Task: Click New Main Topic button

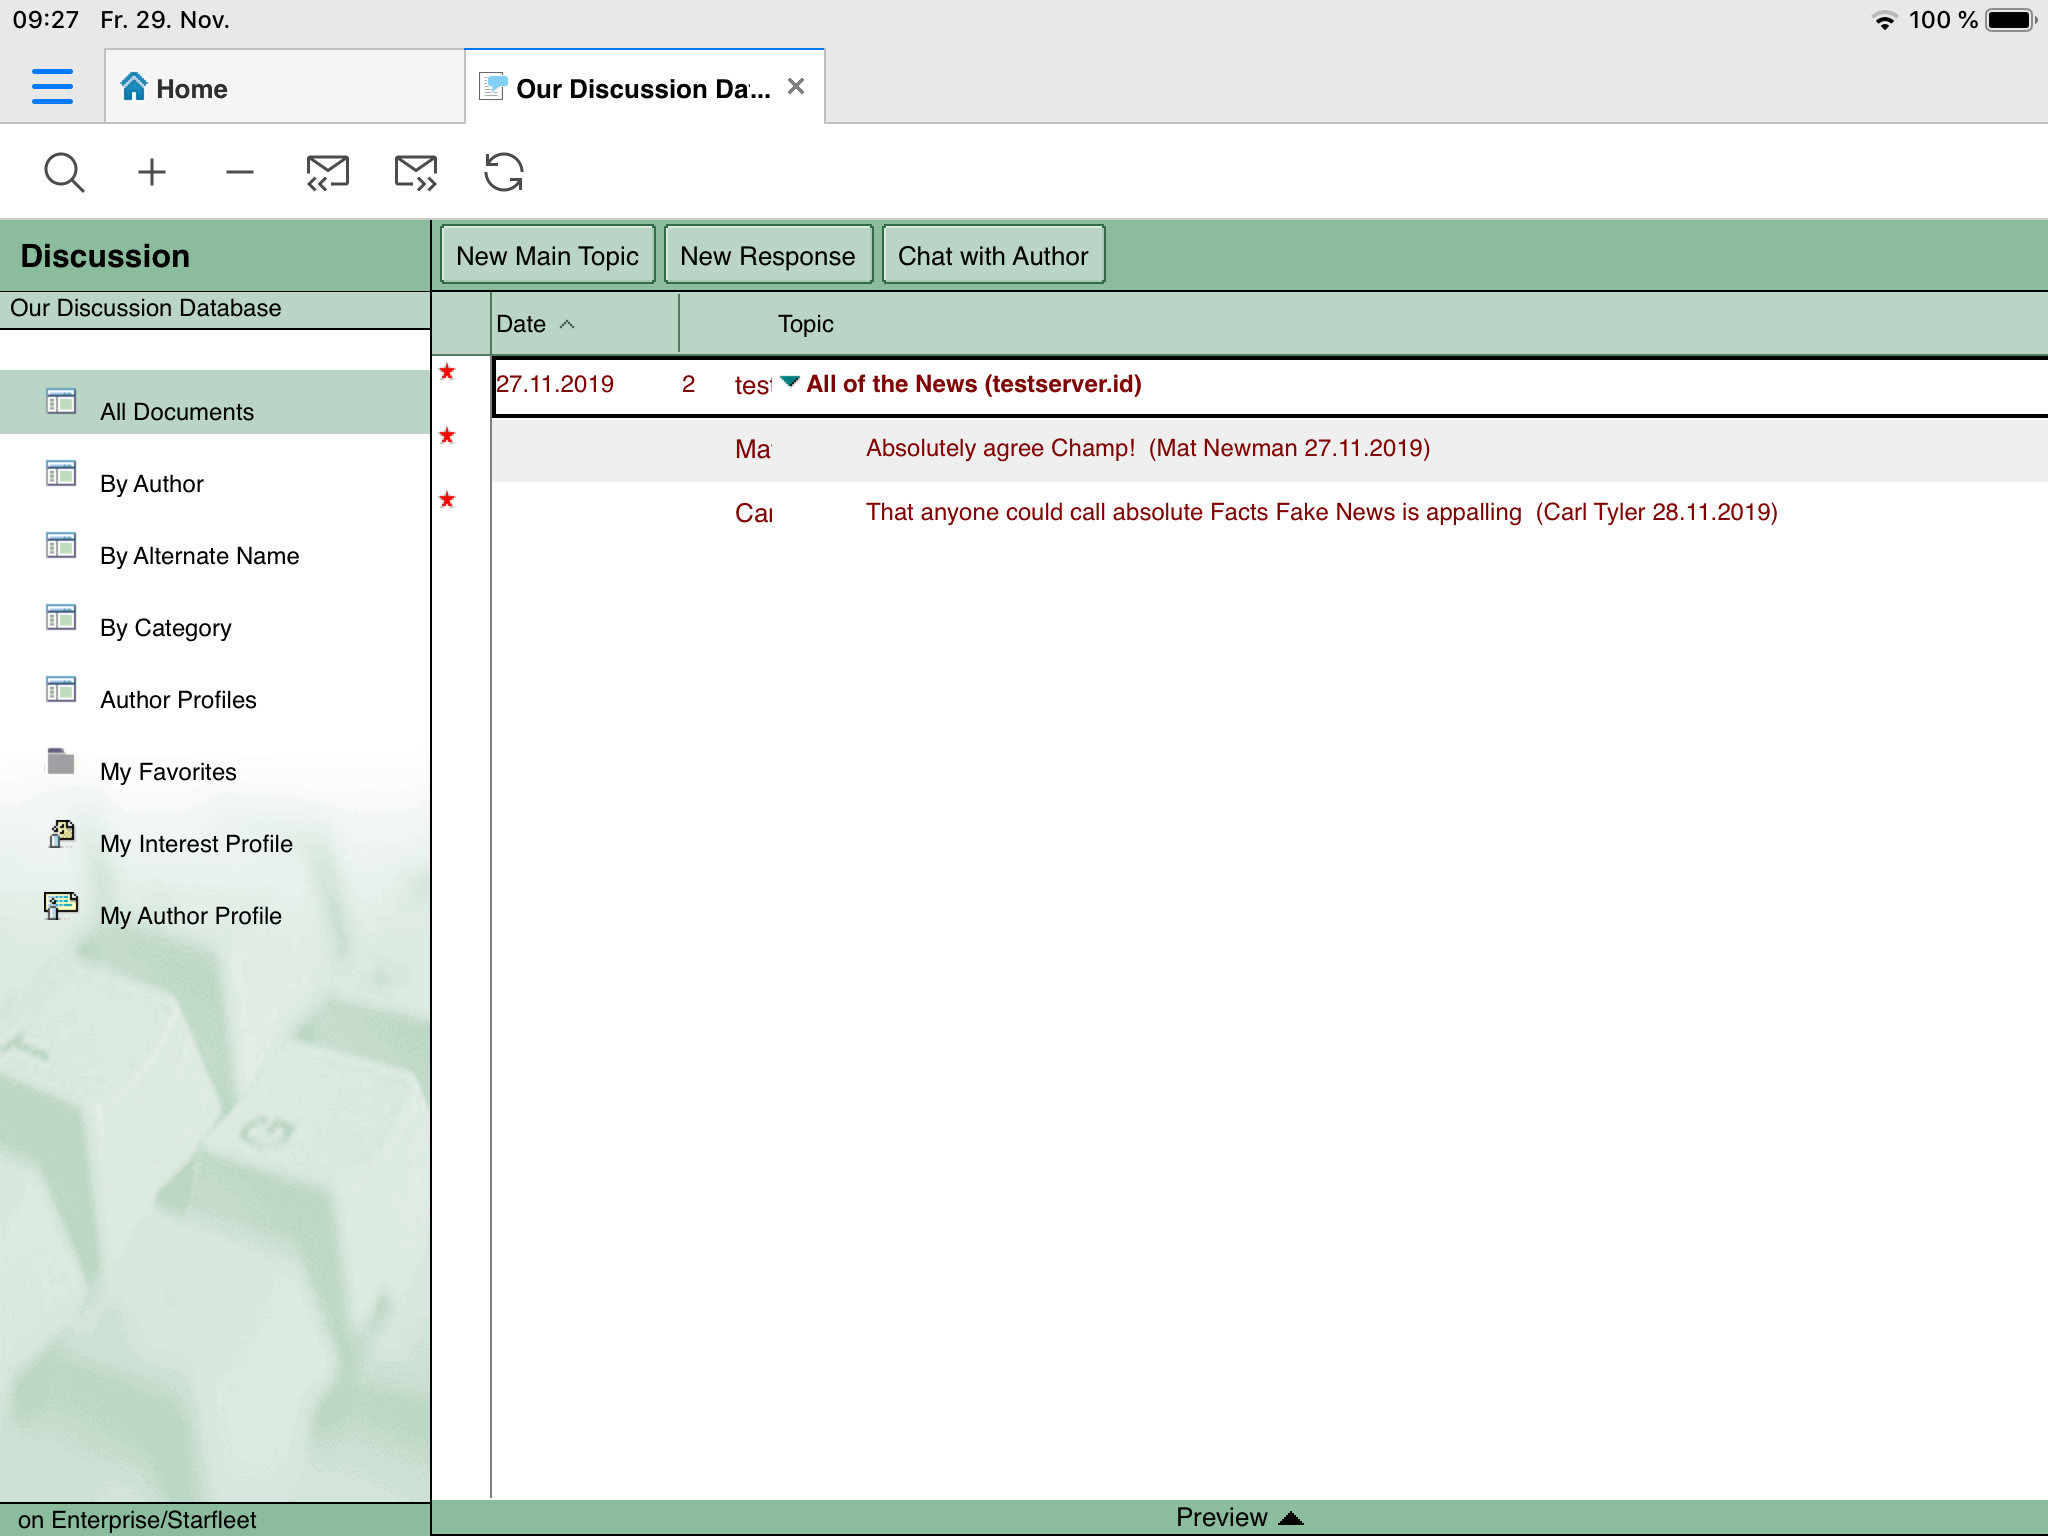Action: [x=547, y=256]
